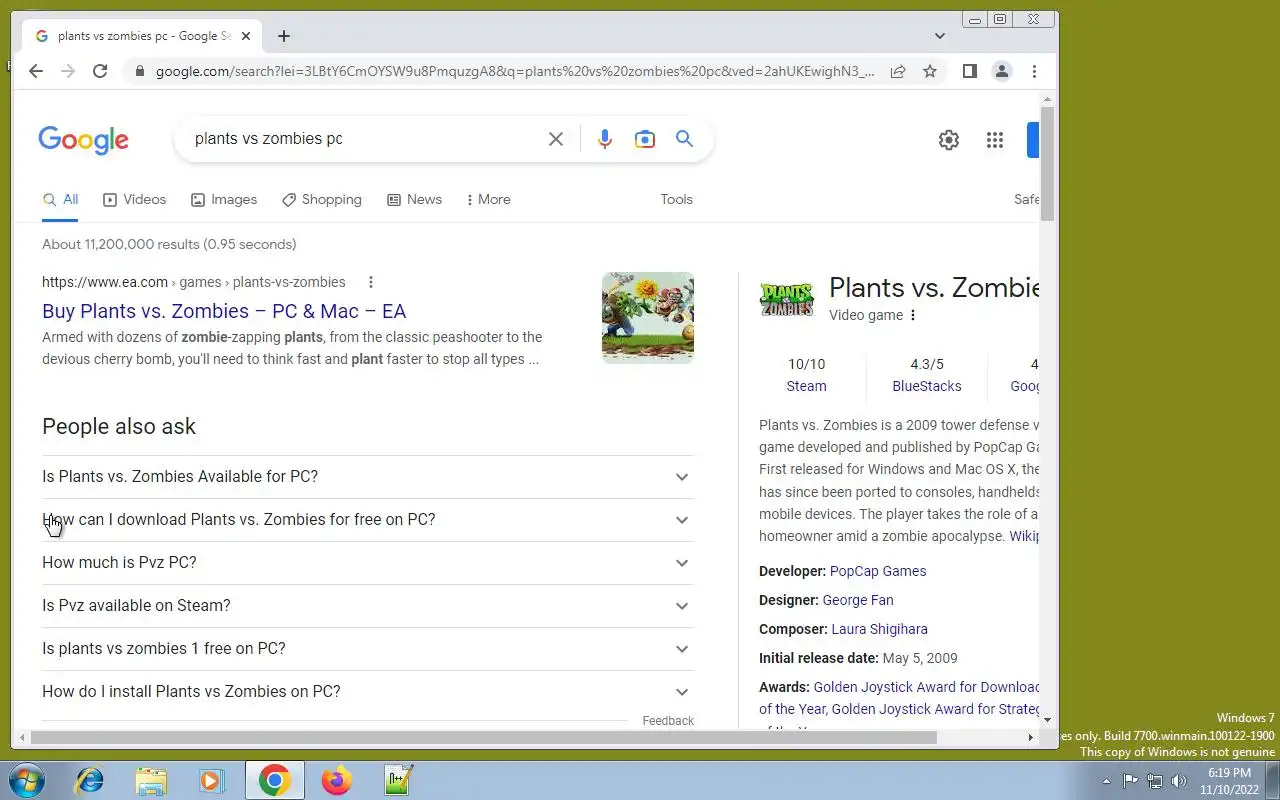Click the Chrome icon in taskbar
1280x800 pixels.
pos(275,780)
